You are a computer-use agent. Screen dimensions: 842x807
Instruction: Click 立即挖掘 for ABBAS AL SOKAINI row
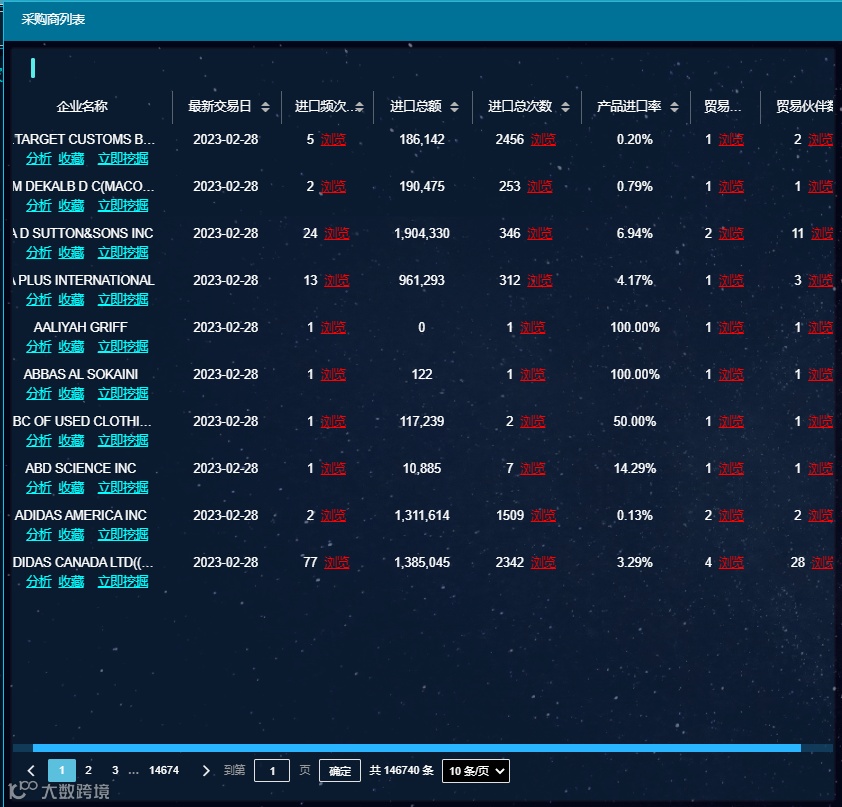[x=123, y=394]
